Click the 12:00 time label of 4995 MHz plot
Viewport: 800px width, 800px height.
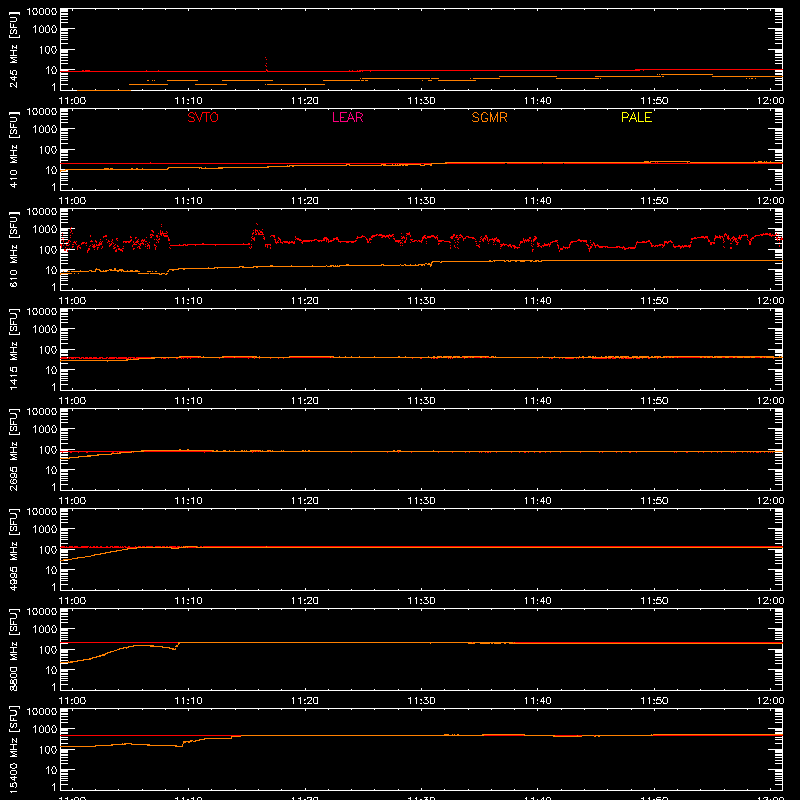pos(770,601)
